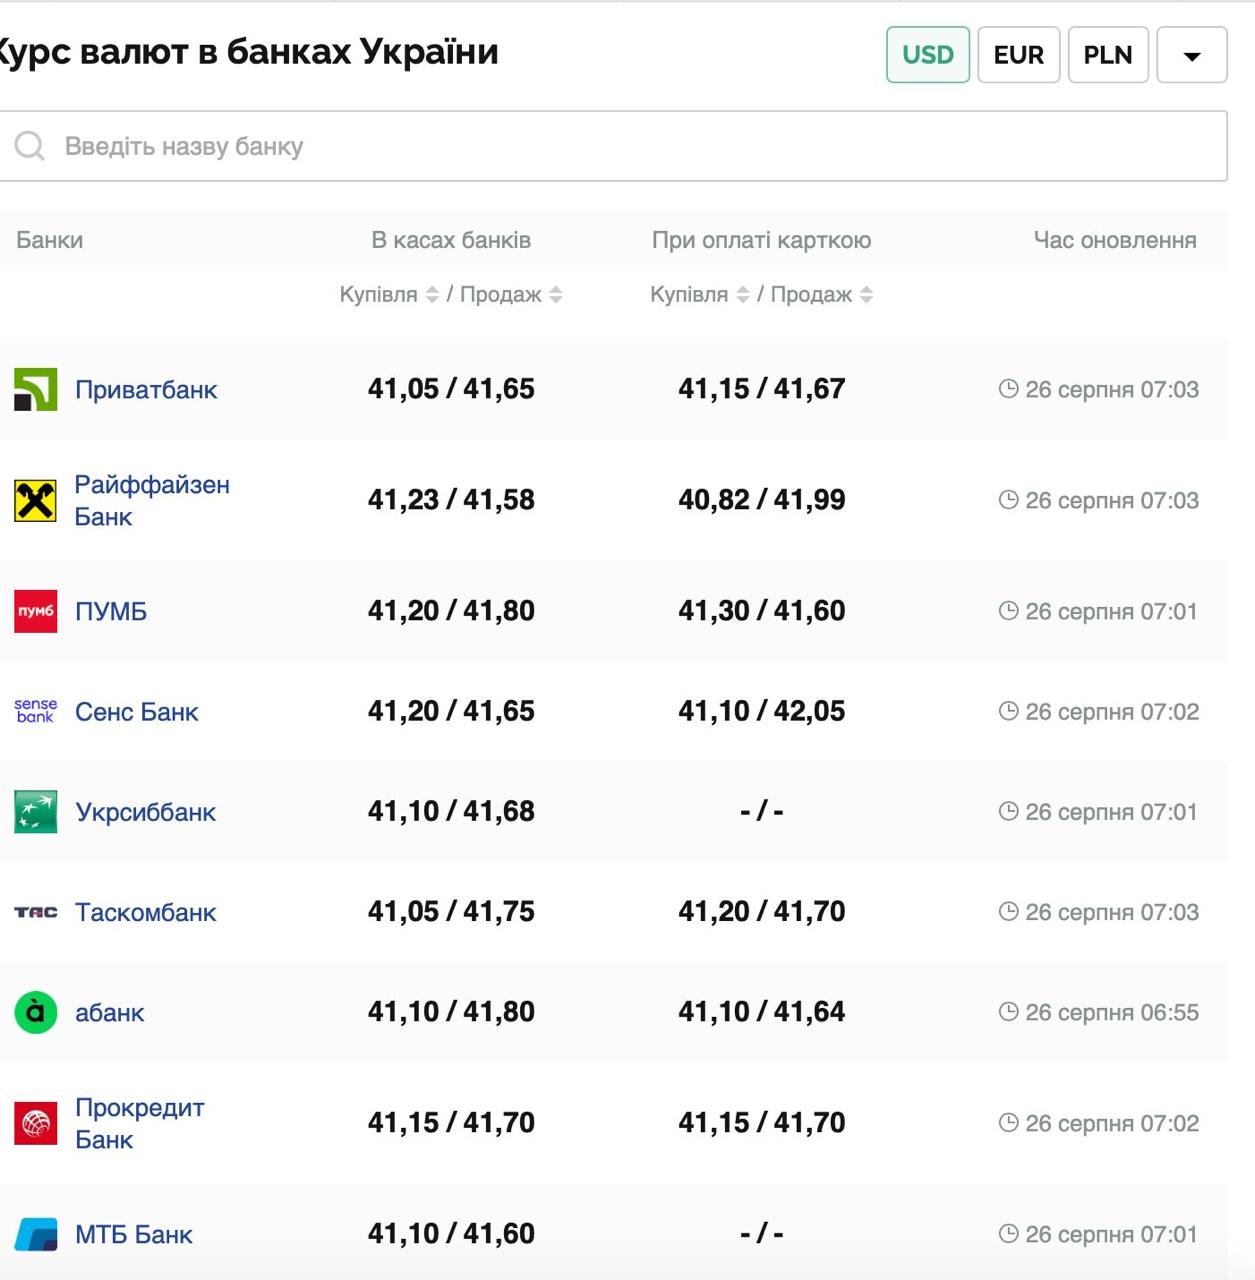1255x1280 pixels.
Task: Sort by cash desk Купівля rate
Action: 432,295
